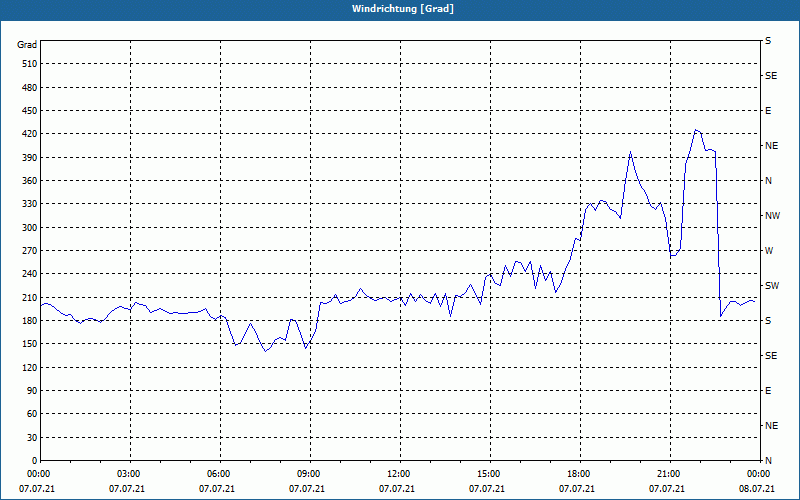
Task: Choose the 240 y-axis value
Action: coord(30,274)
